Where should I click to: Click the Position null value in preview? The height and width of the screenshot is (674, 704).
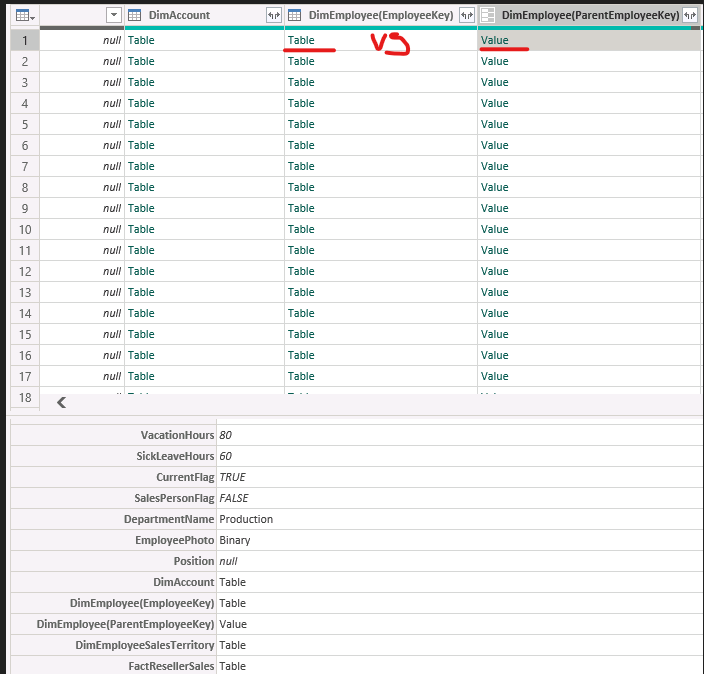point(228,561)
